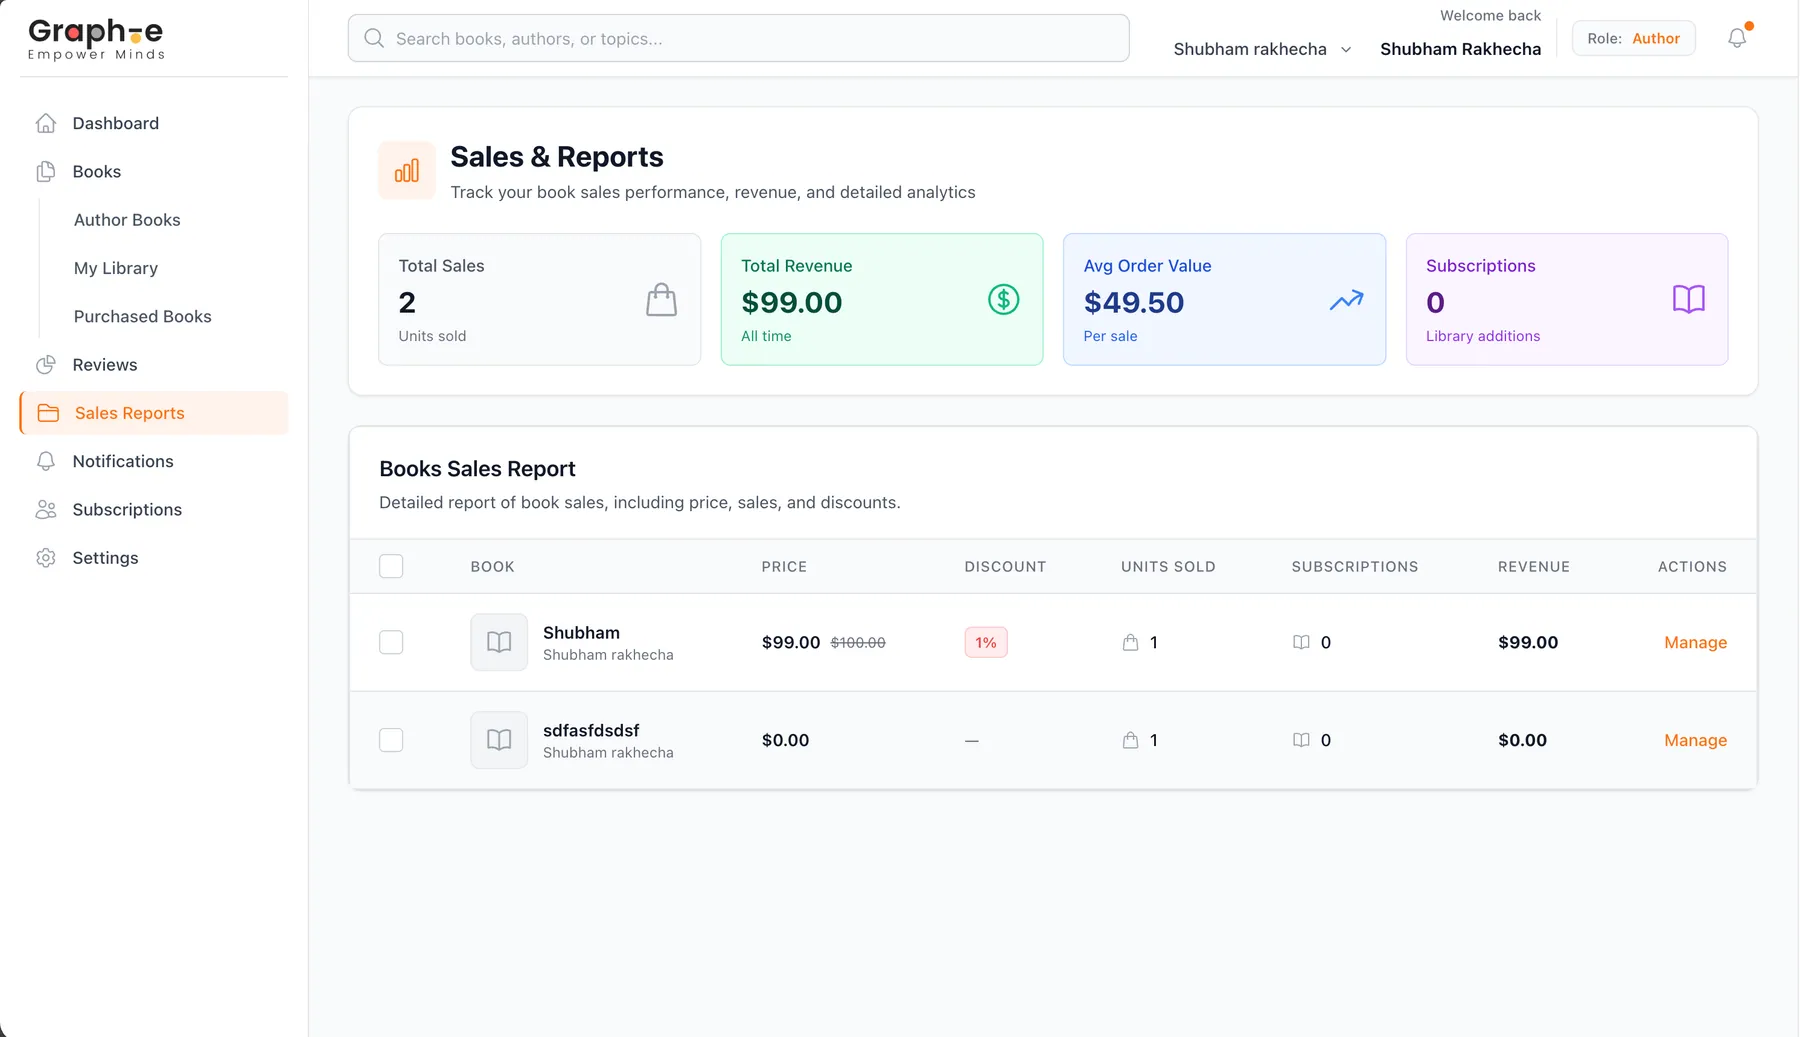
Task: Open the notifications bell in header
Action: 1737,38
